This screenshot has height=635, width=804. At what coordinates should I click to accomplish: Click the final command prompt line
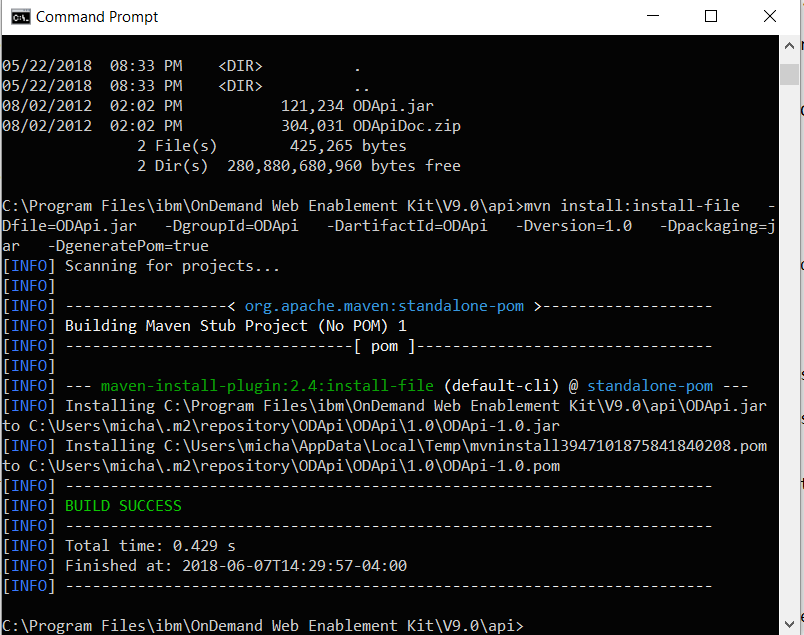[x=263, y=626]
